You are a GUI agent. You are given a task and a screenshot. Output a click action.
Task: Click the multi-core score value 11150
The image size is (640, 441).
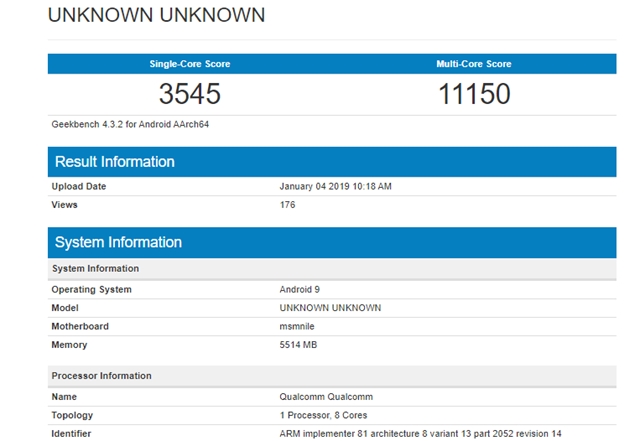474,94
